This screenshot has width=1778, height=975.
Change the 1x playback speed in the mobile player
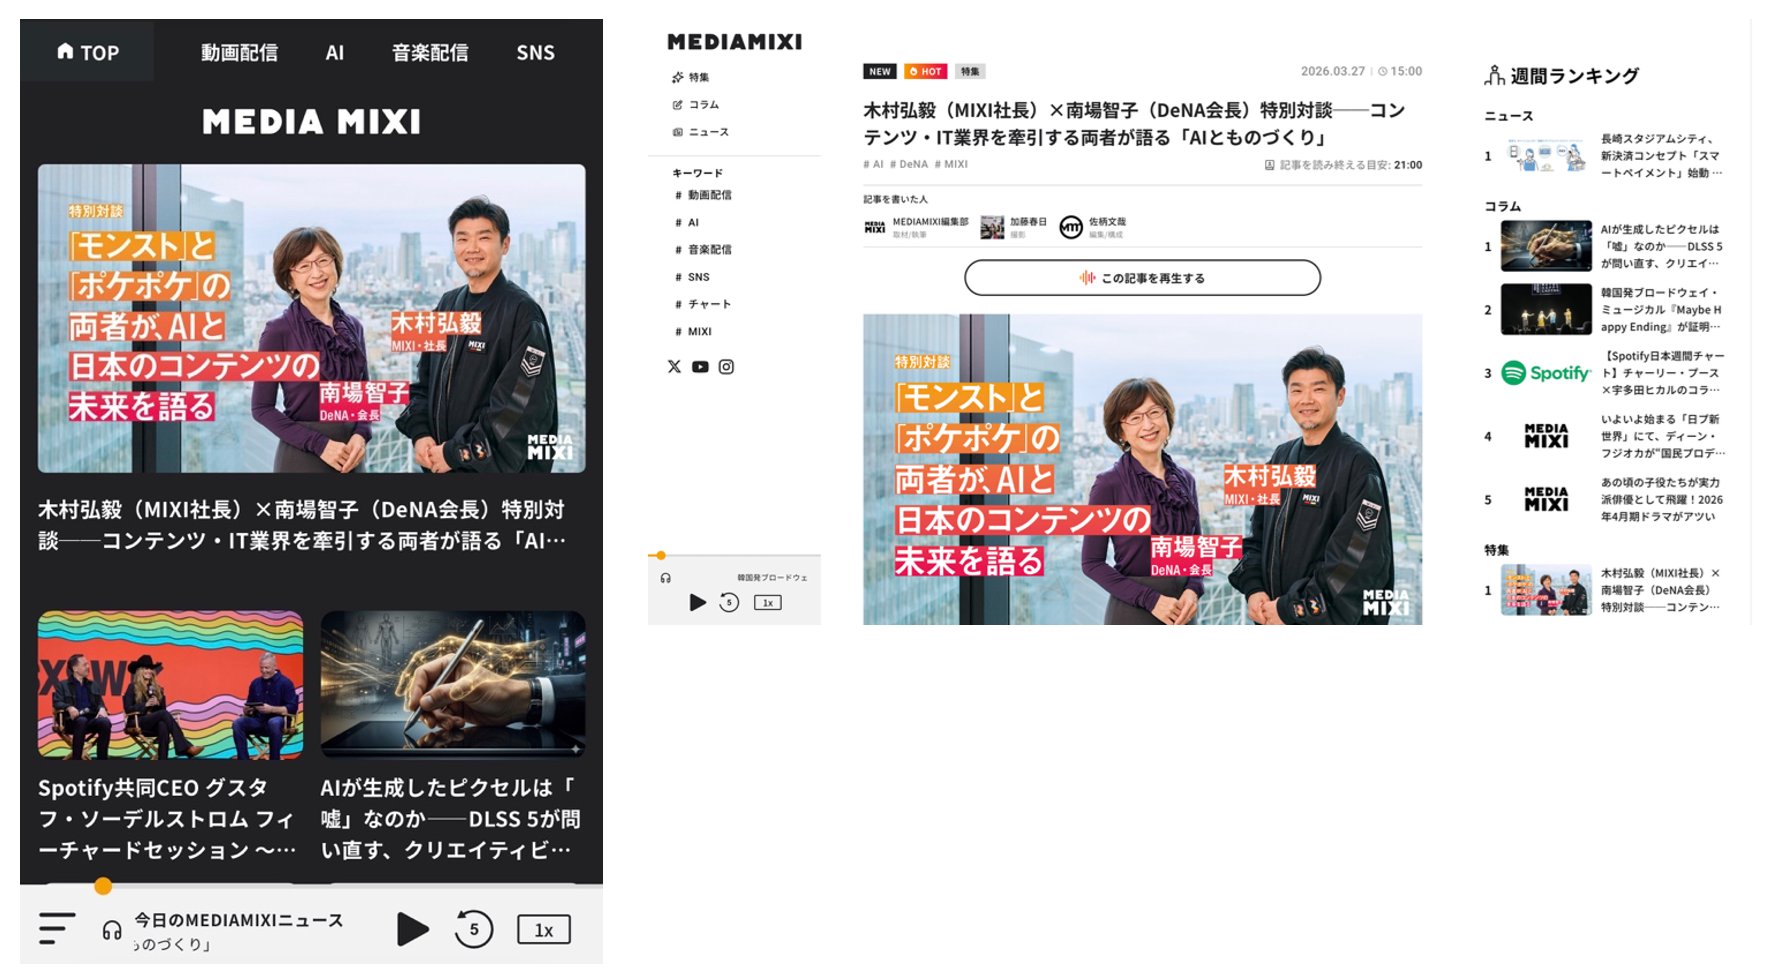click(543, 929)
